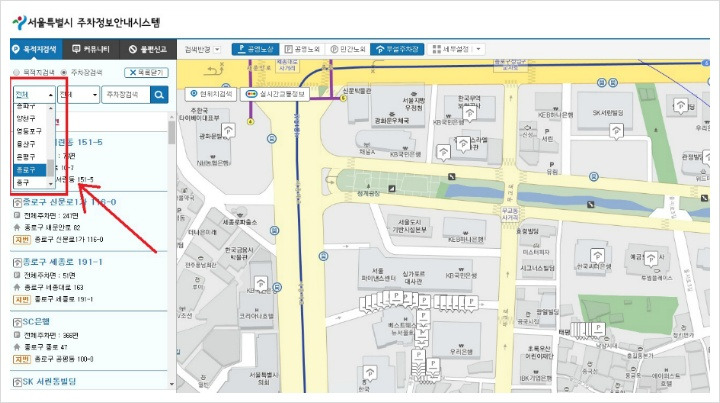Click the 목록닫기 button
This screenshot has height=403, width=720.
pos(146,73)
